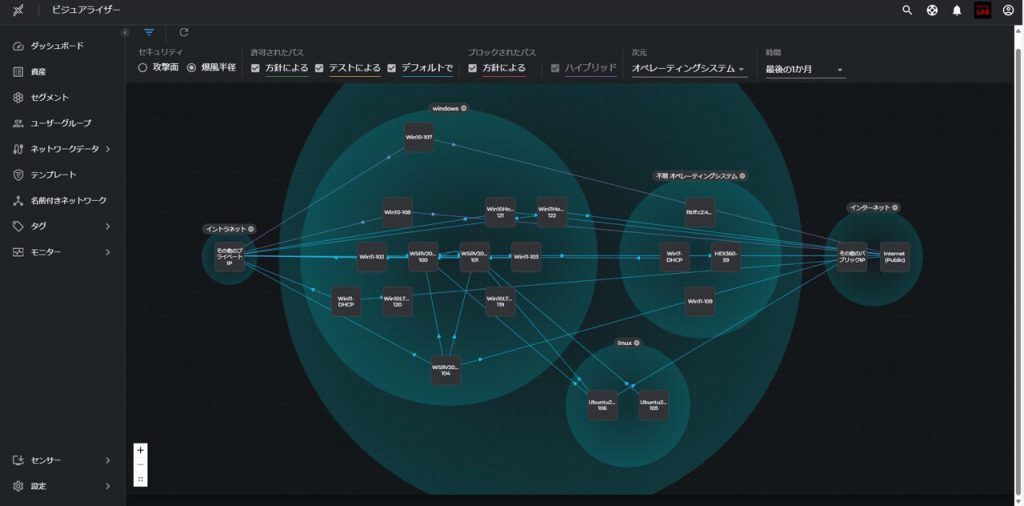The image size is (1024, 506).
Task: Select the Ubuntu2... 105 node
Action: (654, 405)
